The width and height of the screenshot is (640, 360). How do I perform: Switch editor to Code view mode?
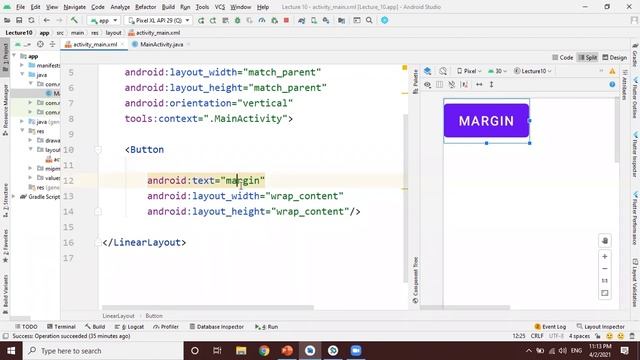point(563,58)
